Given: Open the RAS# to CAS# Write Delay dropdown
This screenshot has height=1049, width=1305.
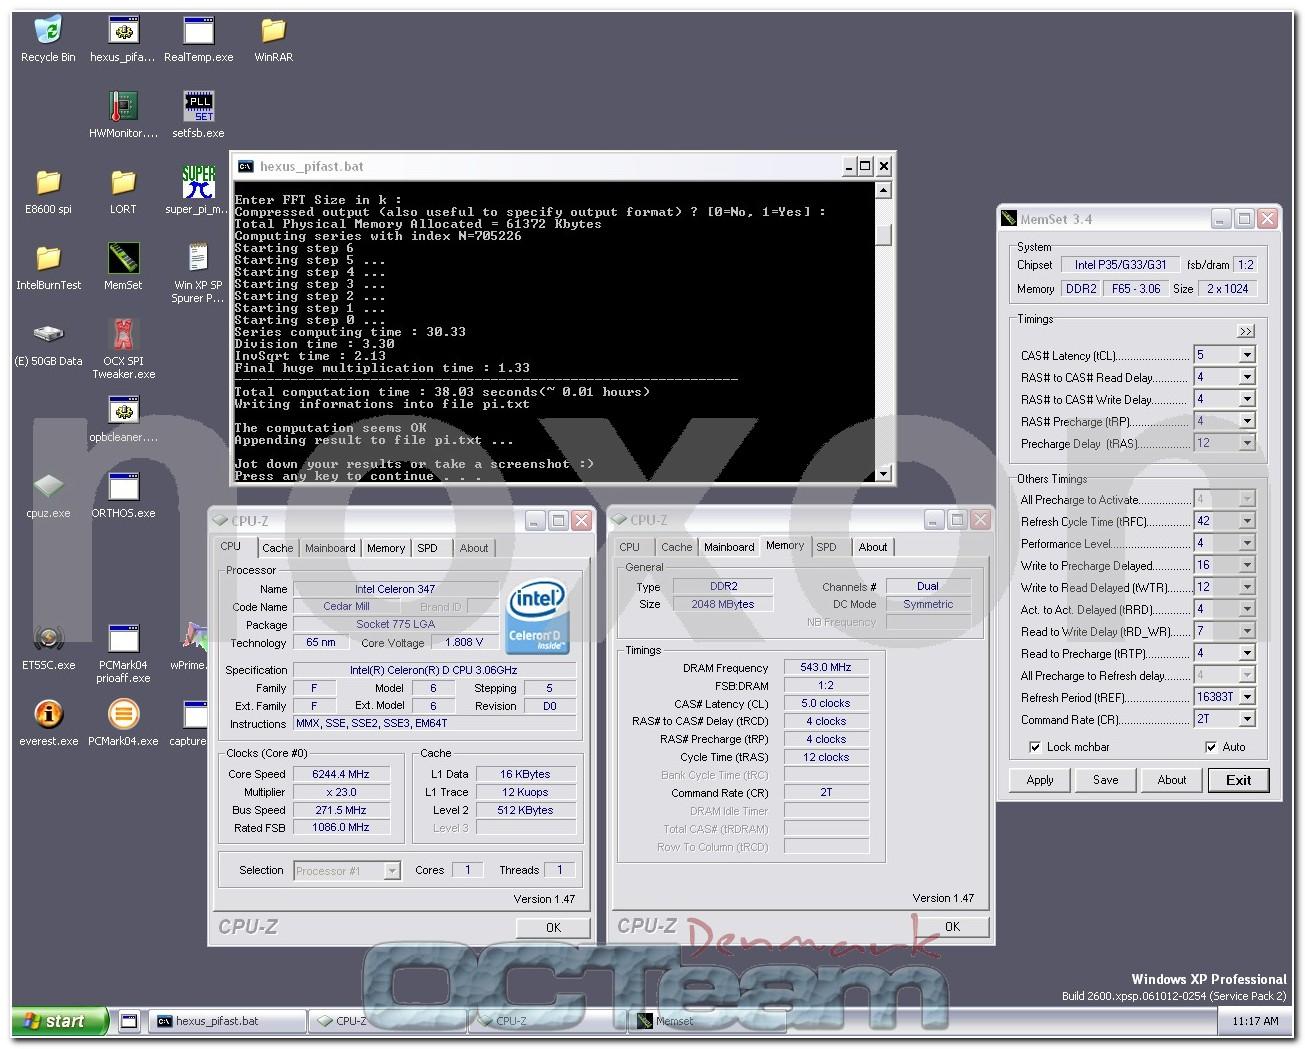Looking at the screenshot, I should pos(1247,399).
